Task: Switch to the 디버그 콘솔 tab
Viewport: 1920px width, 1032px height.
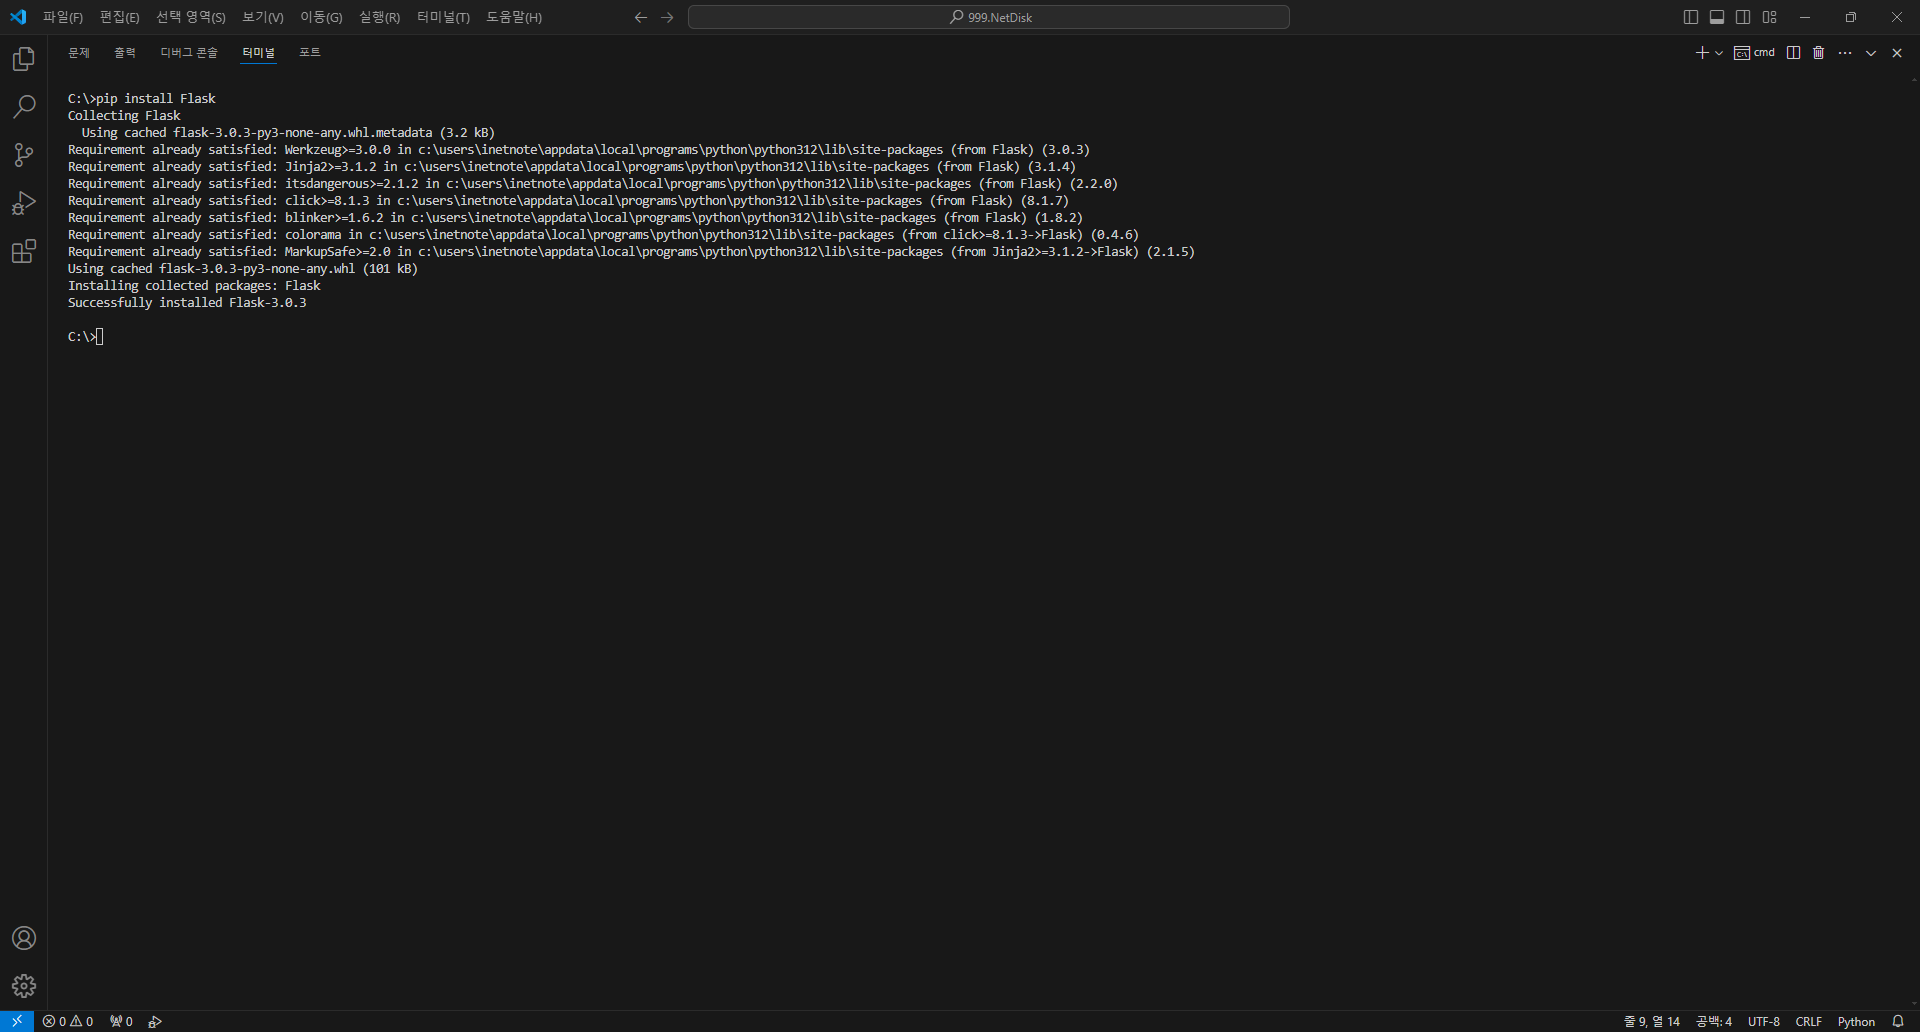Action: coord(189,53)
